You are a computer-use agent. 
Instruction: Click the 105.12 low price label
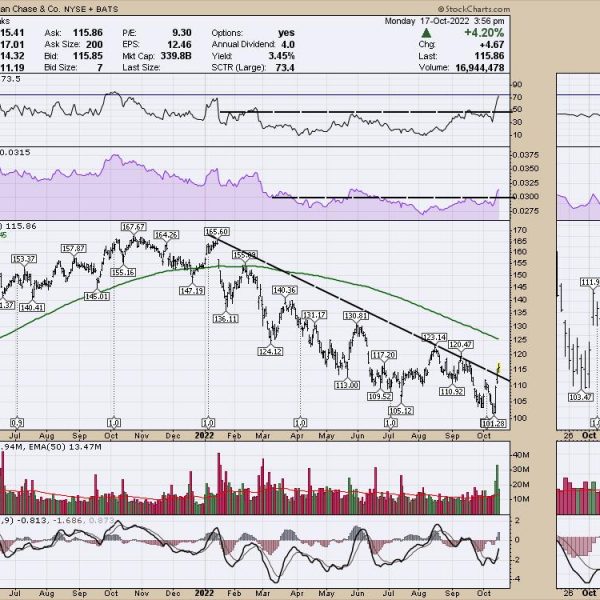coord(401,411)
